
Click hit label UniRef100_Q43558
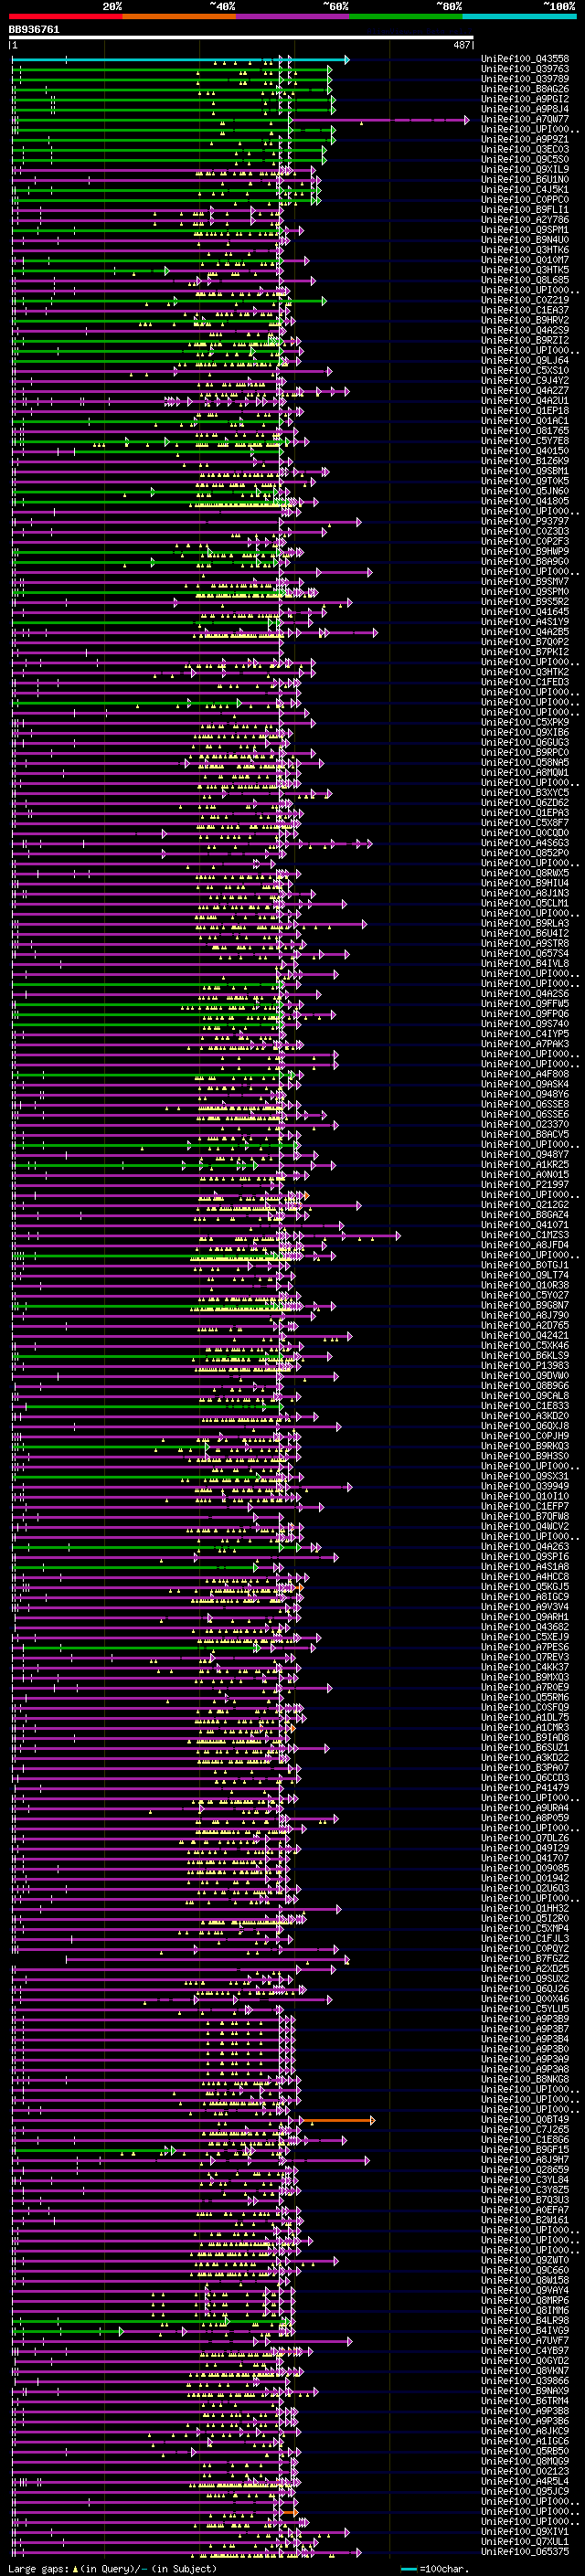tap(525, 59)
